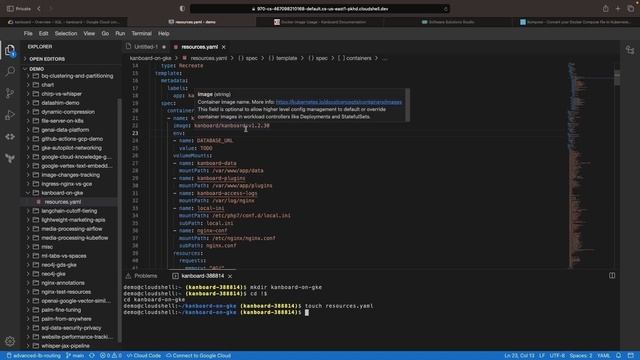Viewport: 640px width, 360px height.
Task: Click the privacy shield icon near address bar
Action: point(182,9)
